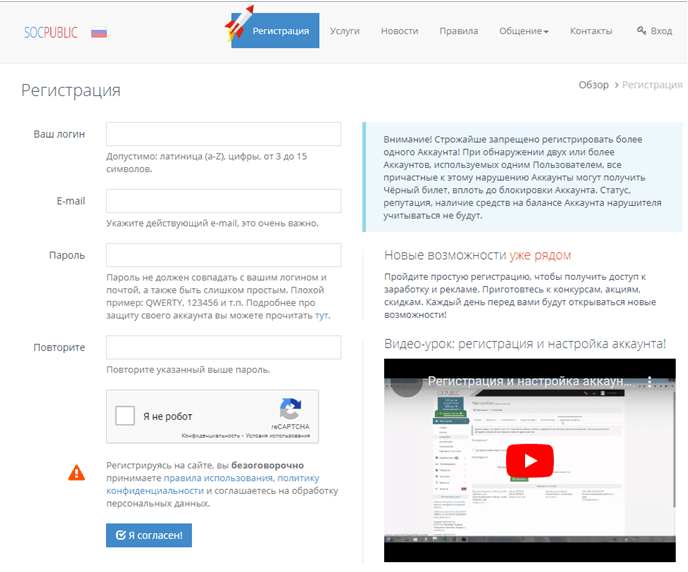Focus the Пароль input field

coord(223,255)
